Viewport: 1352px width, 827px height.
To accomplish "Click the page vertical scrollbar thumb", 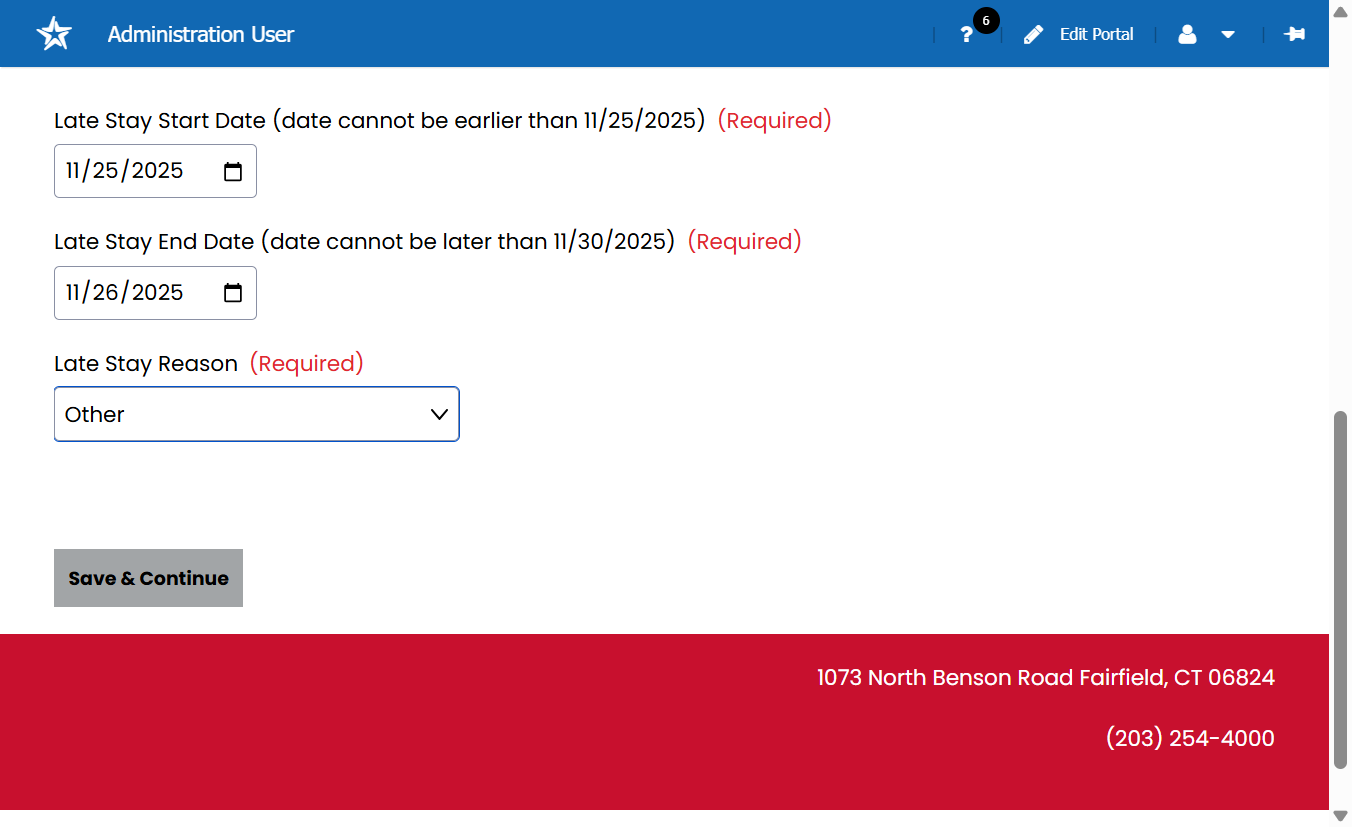I will coord(1340,589).
